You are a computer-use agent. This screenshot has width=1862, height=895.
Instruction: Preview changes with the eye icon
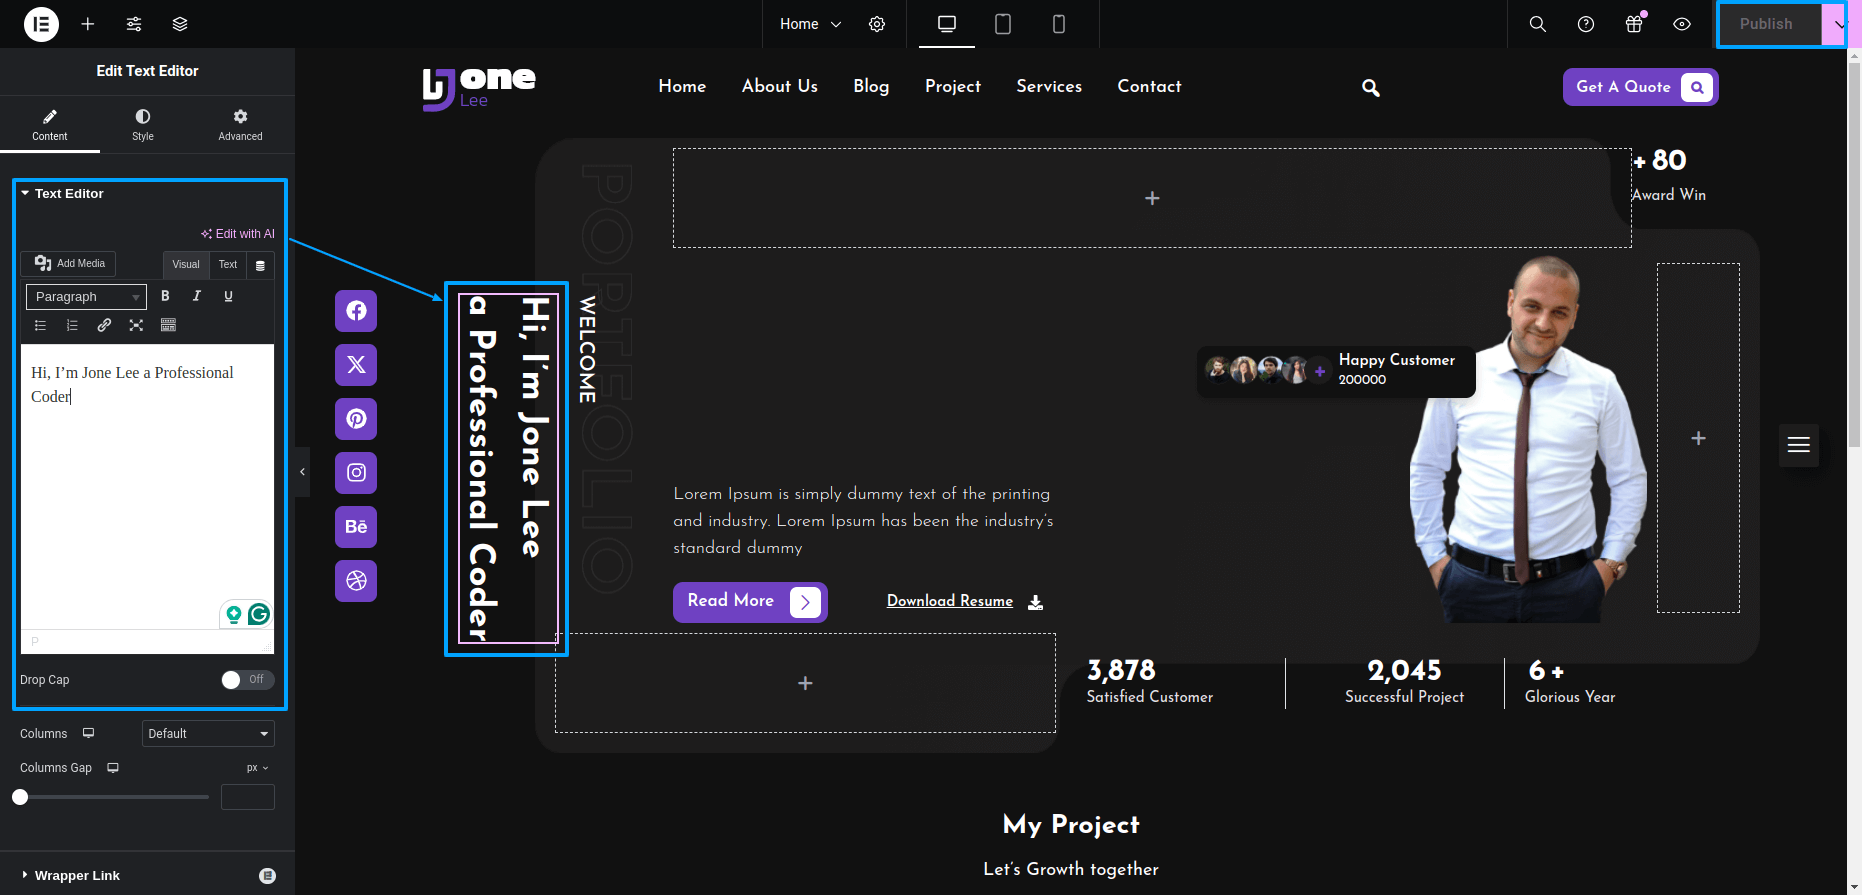coord(1681,24)
